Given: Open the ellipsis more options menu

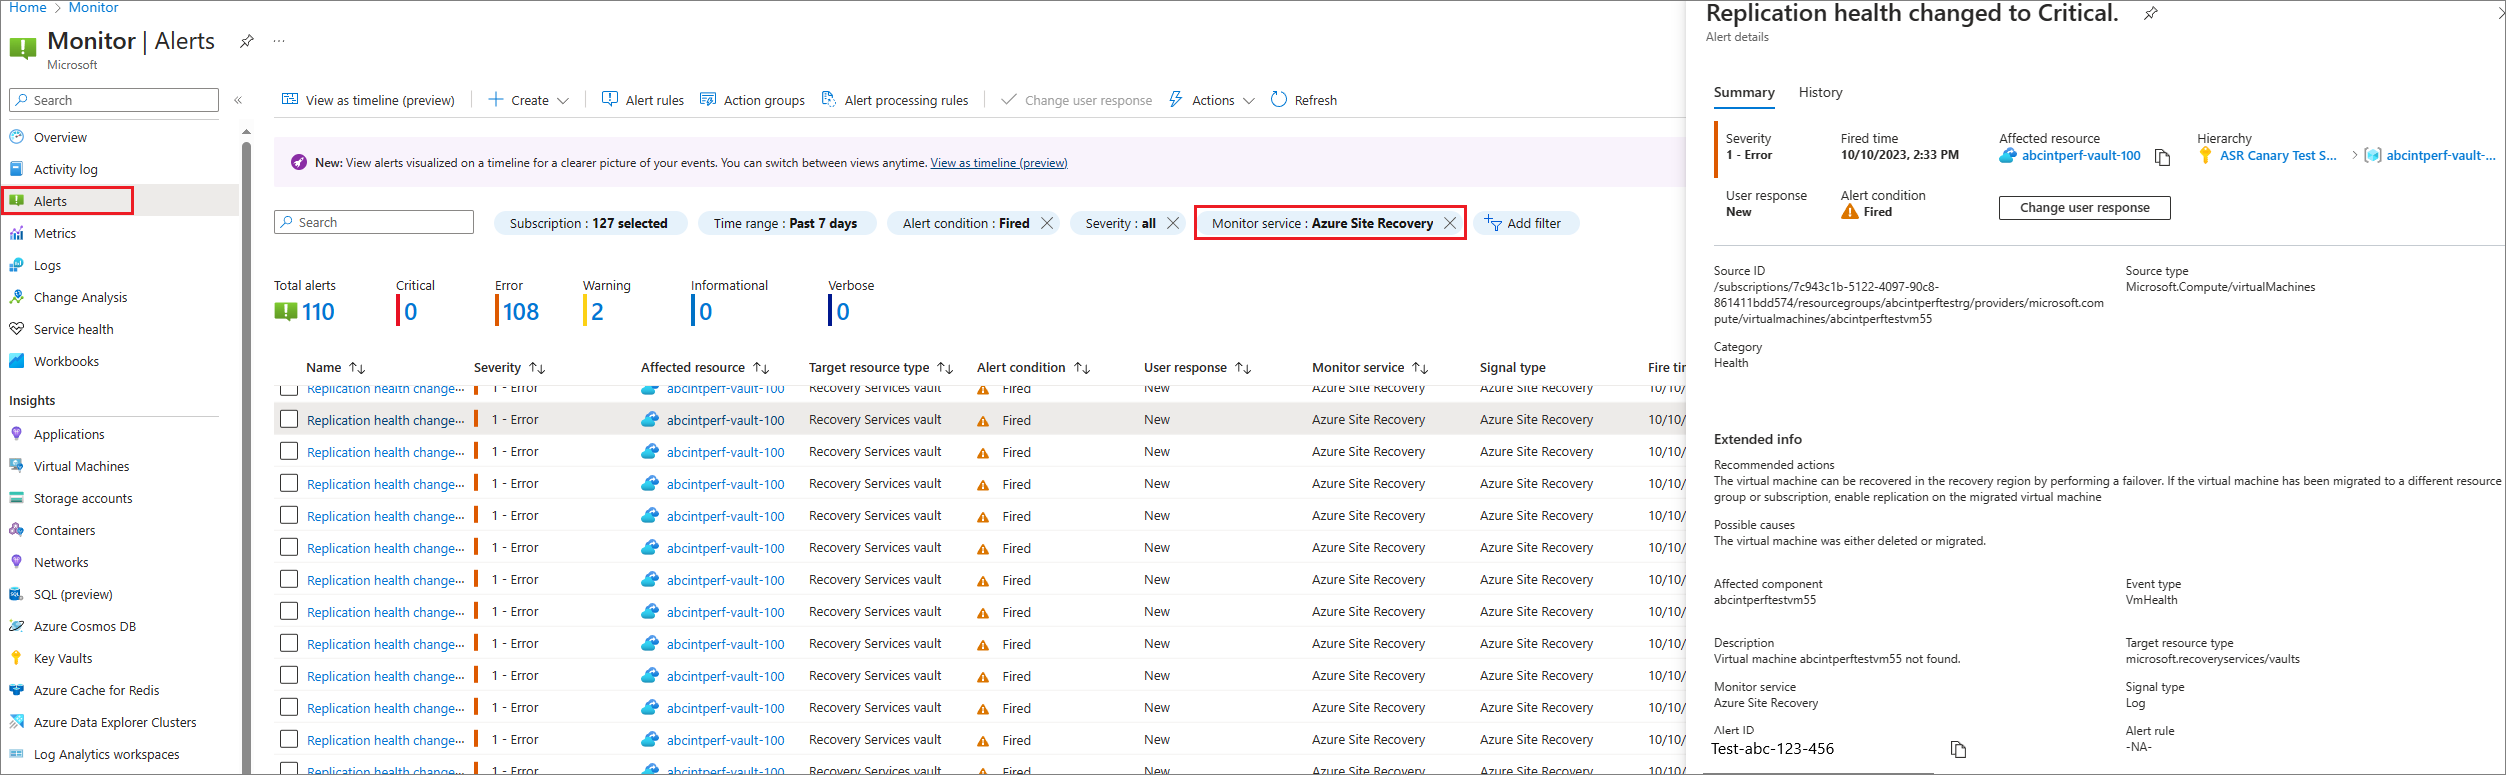Looking at the screenshot, I should [x=279, y=41].
